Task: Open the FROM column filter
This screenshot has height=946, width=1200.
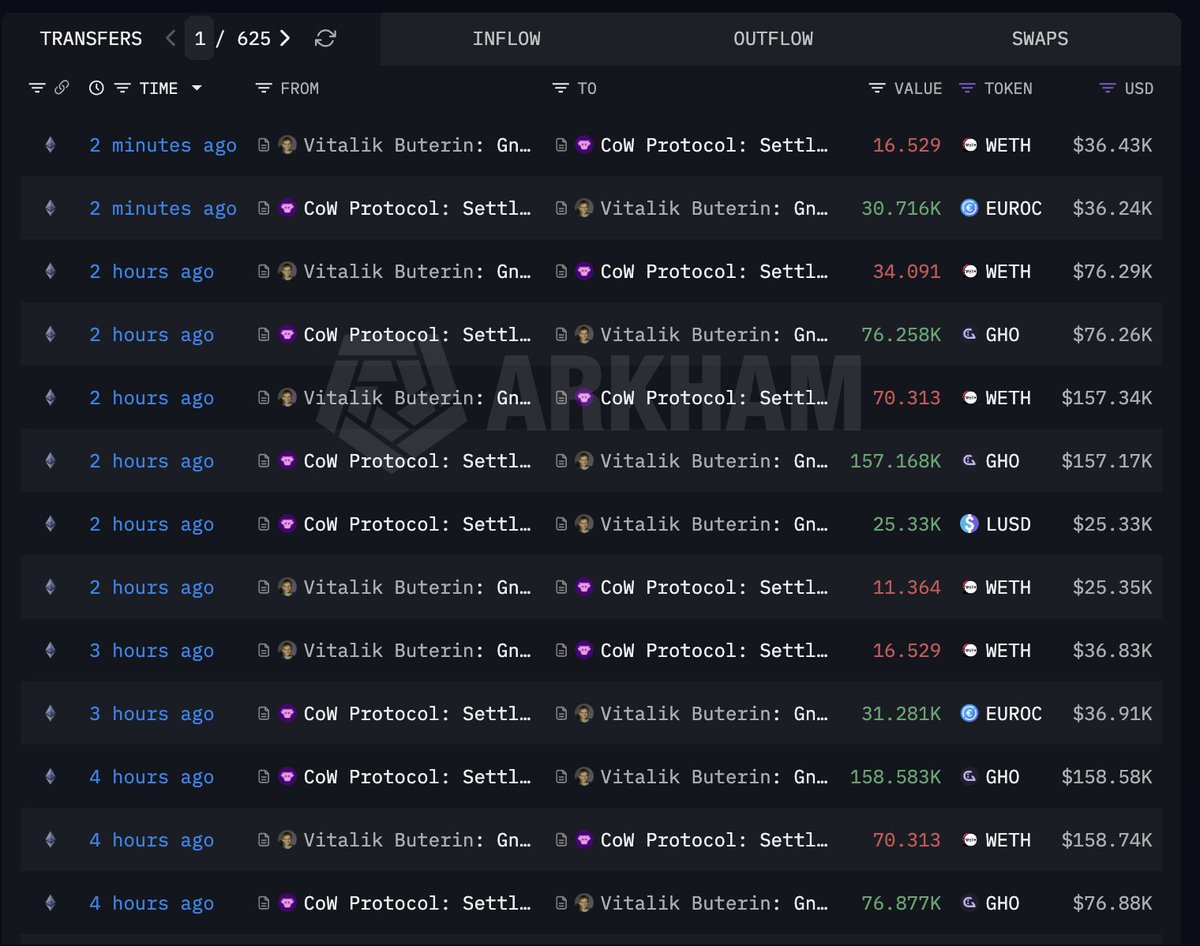Action: tap(264, 88)
